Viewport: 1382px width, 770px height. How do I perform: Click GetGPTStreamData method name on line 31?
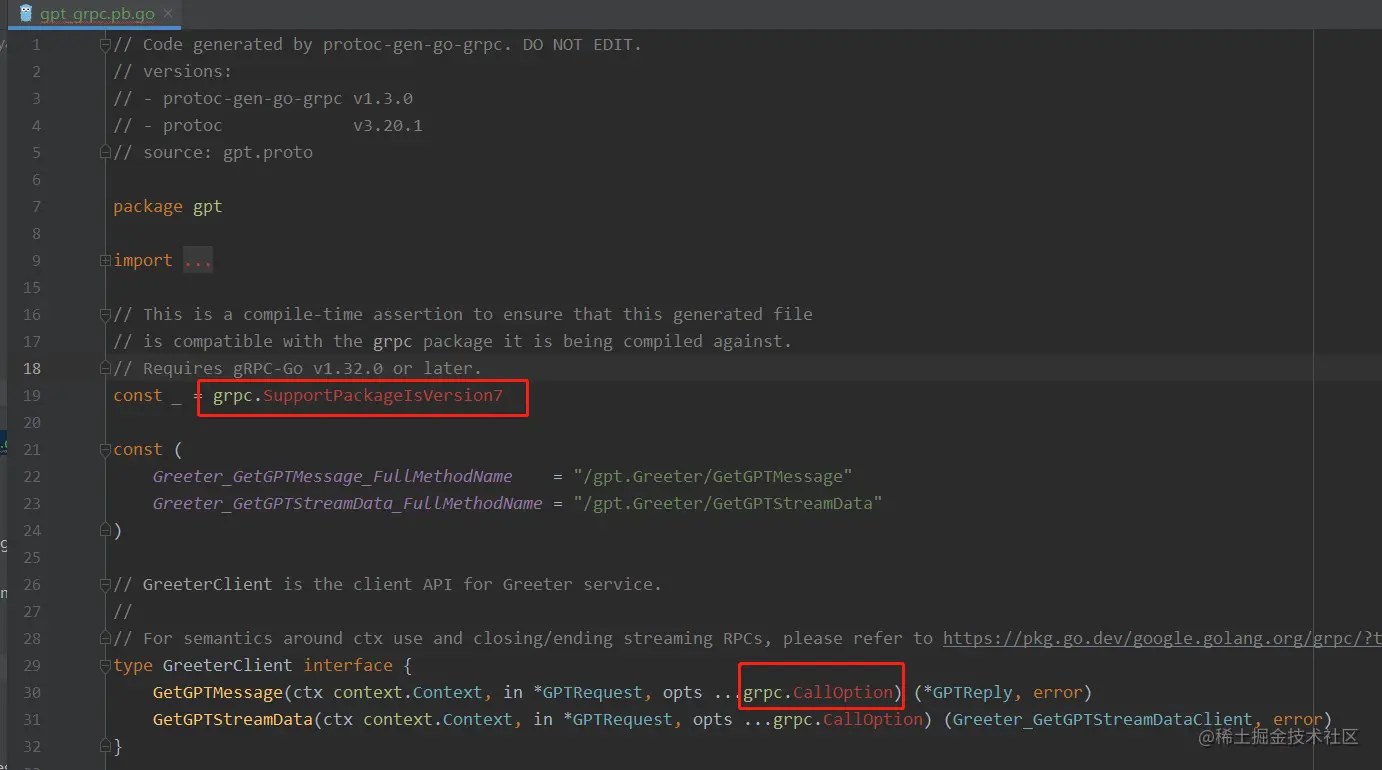coord(233,719)
